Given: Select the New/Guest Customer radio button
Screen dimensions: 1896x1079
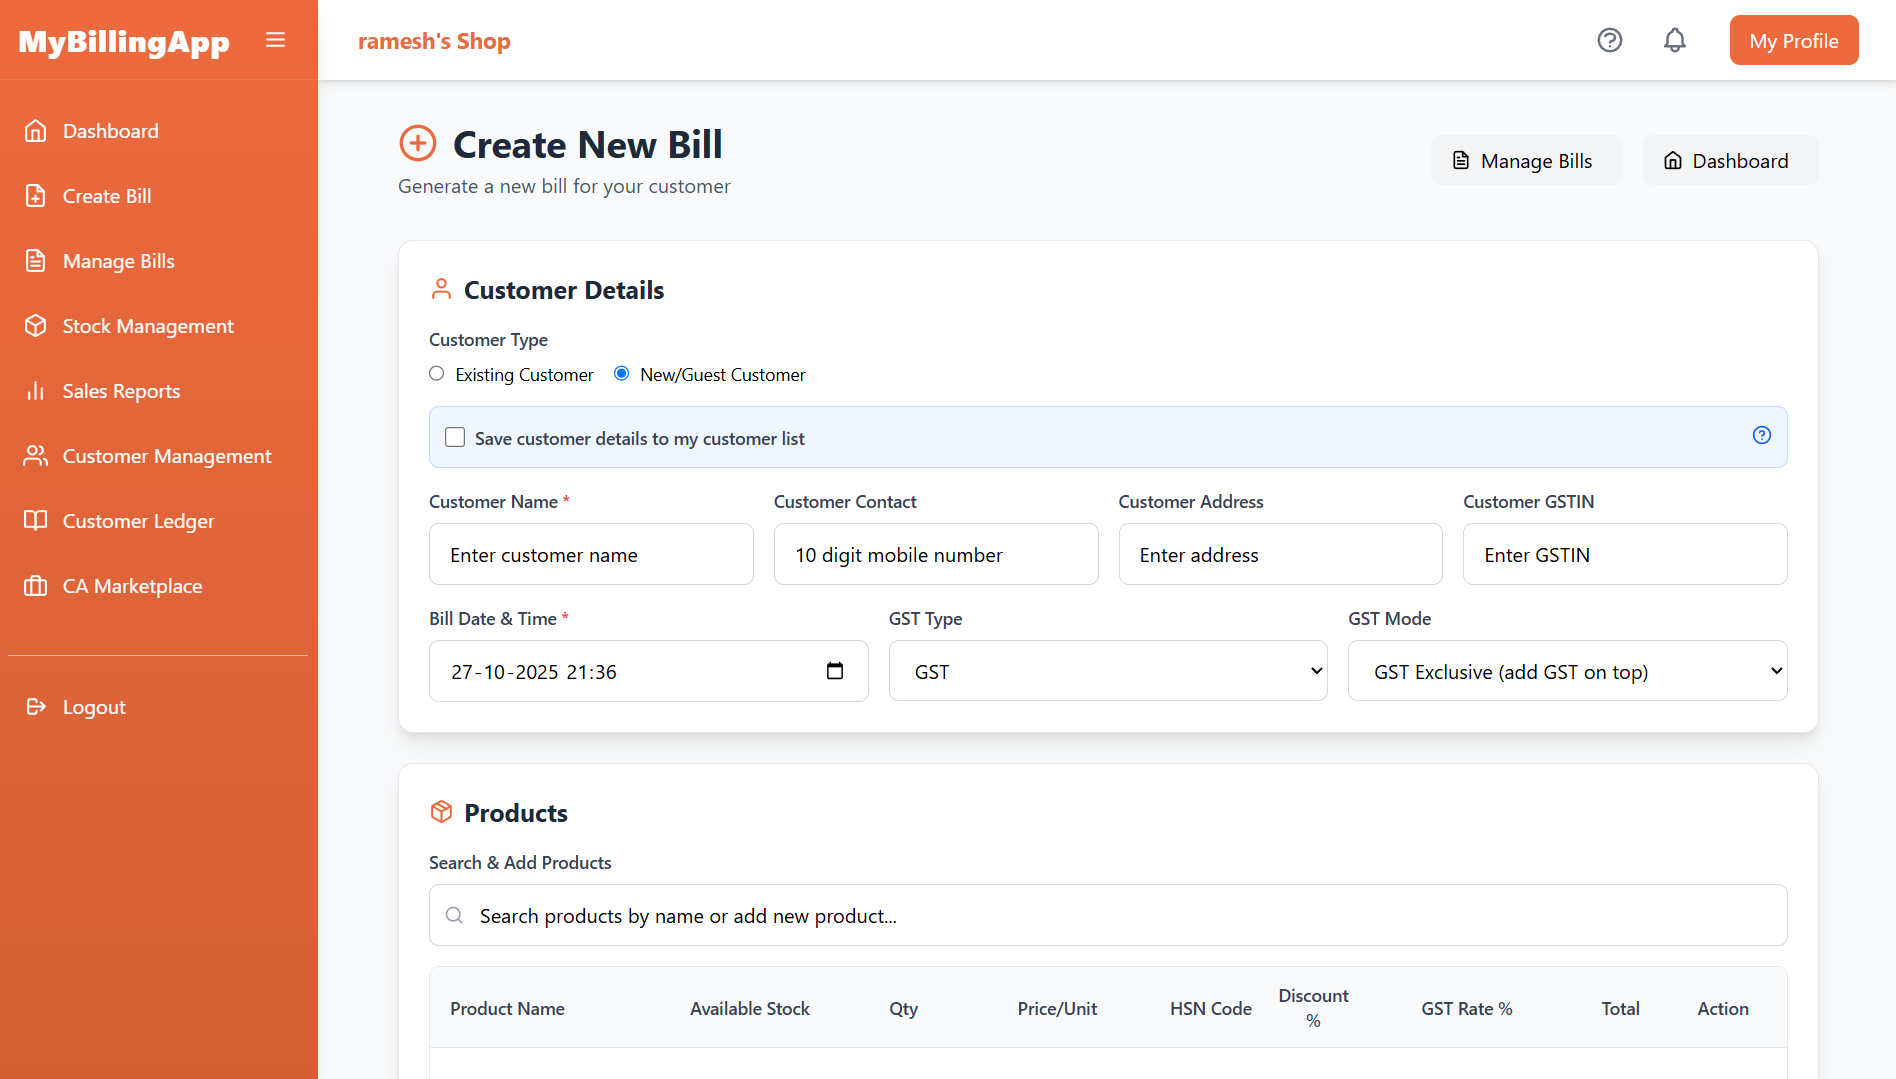Looking at the screenshot, I should [x=621, y=373].
